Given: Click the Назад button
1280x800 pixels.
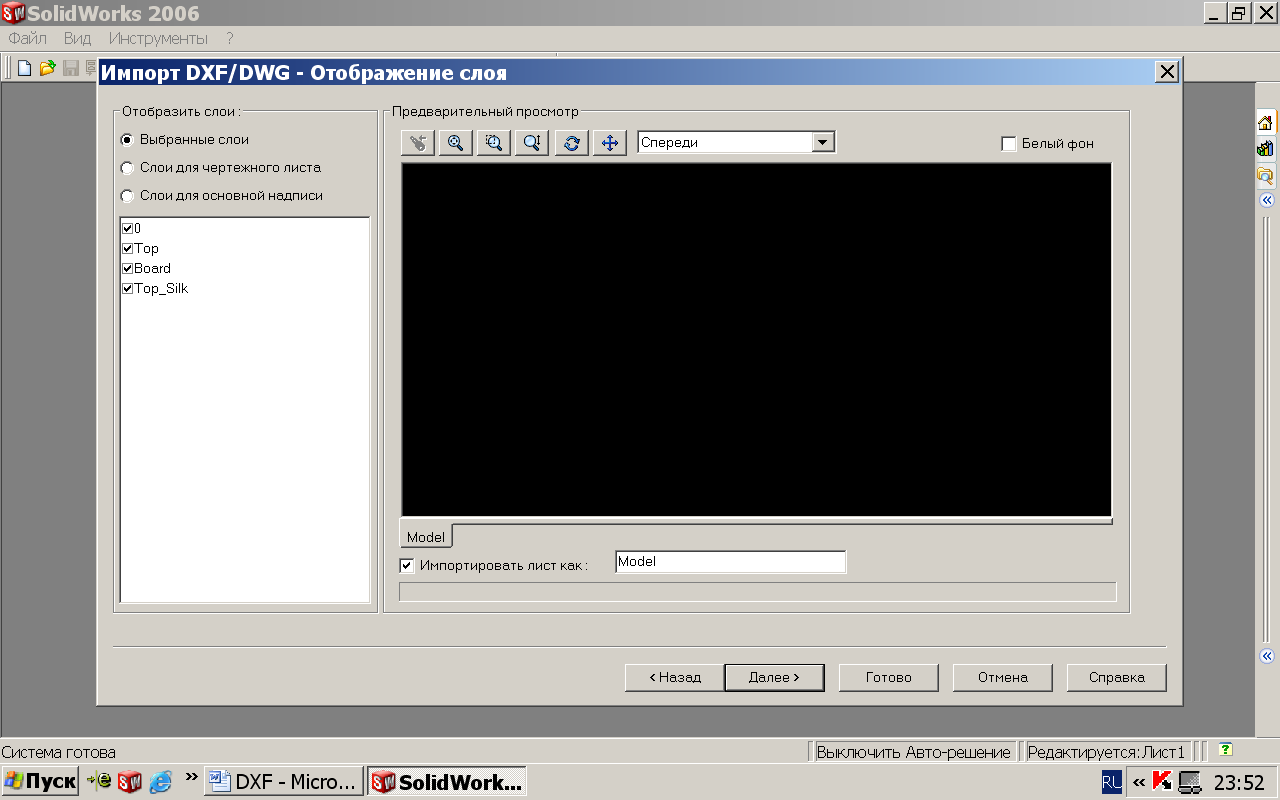Looking at the screenshot, I should 674,677.
